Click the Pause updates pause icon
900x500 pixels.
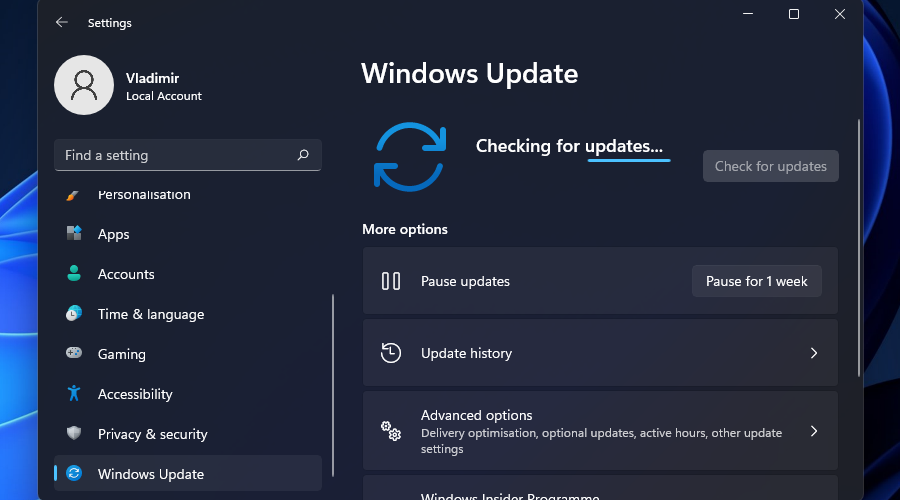(391, 281)
